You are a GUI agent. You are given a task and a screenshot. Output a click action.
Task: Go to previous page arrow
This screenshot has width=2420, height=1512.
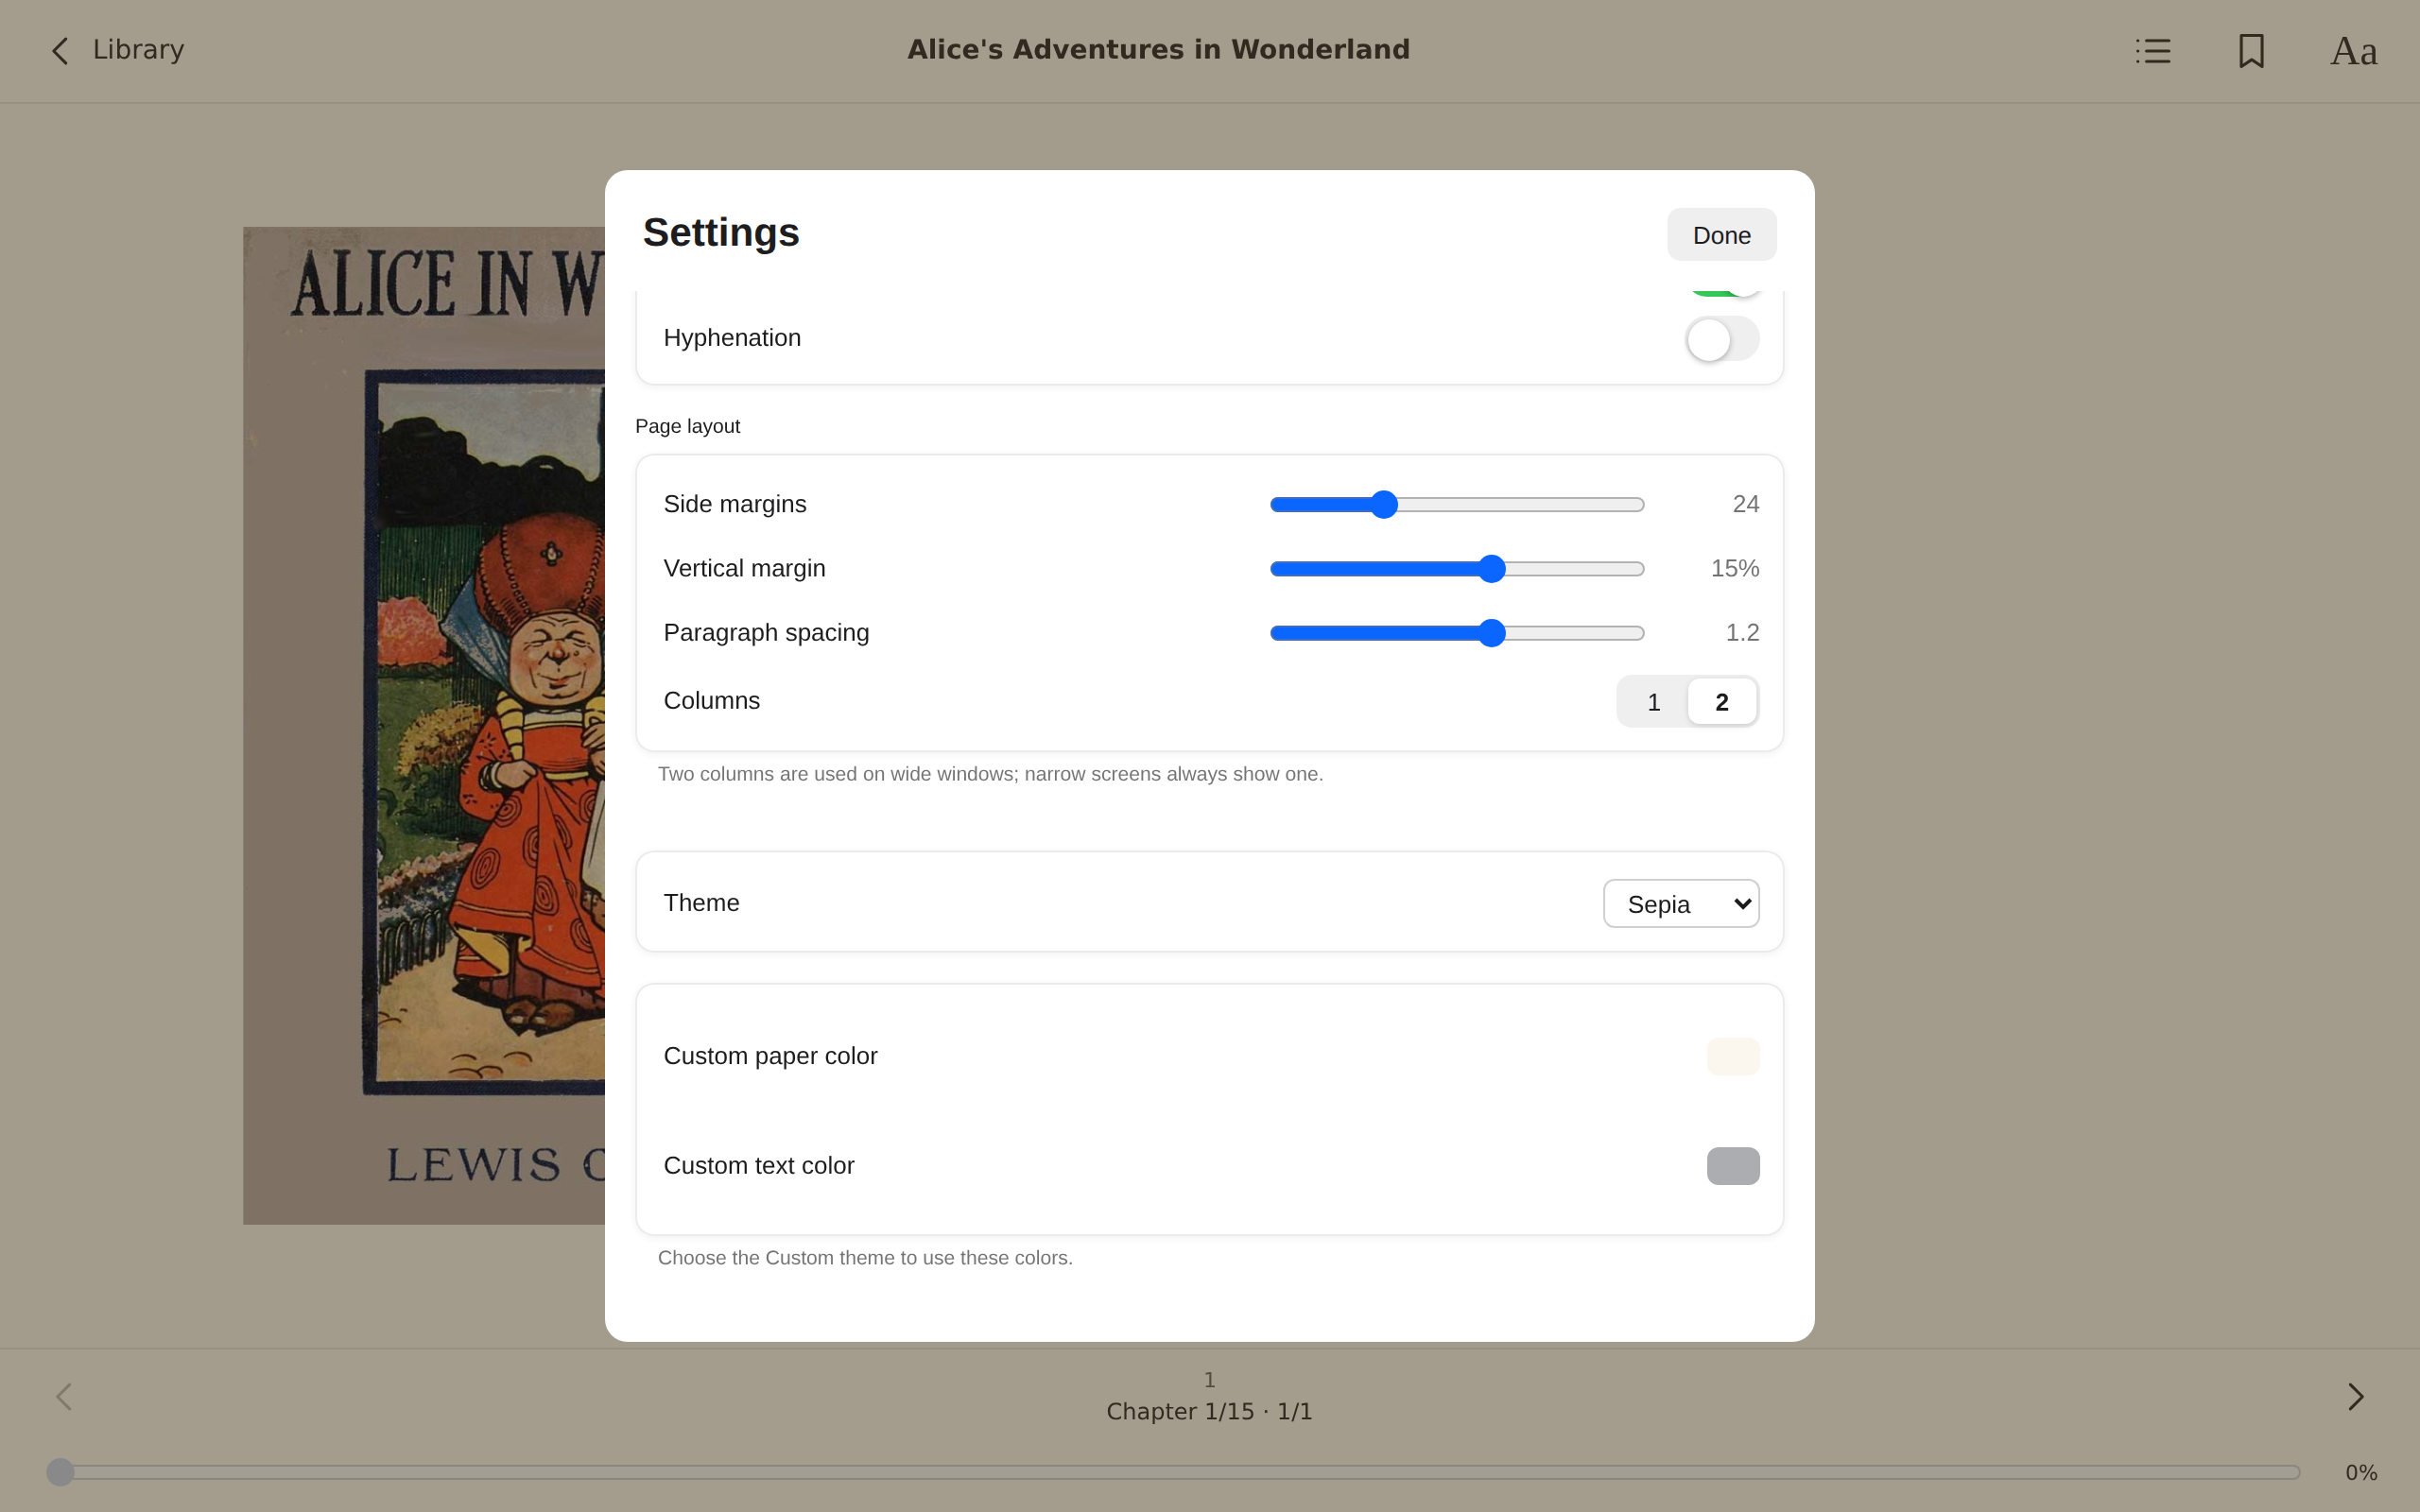[x=64, y=1396]
